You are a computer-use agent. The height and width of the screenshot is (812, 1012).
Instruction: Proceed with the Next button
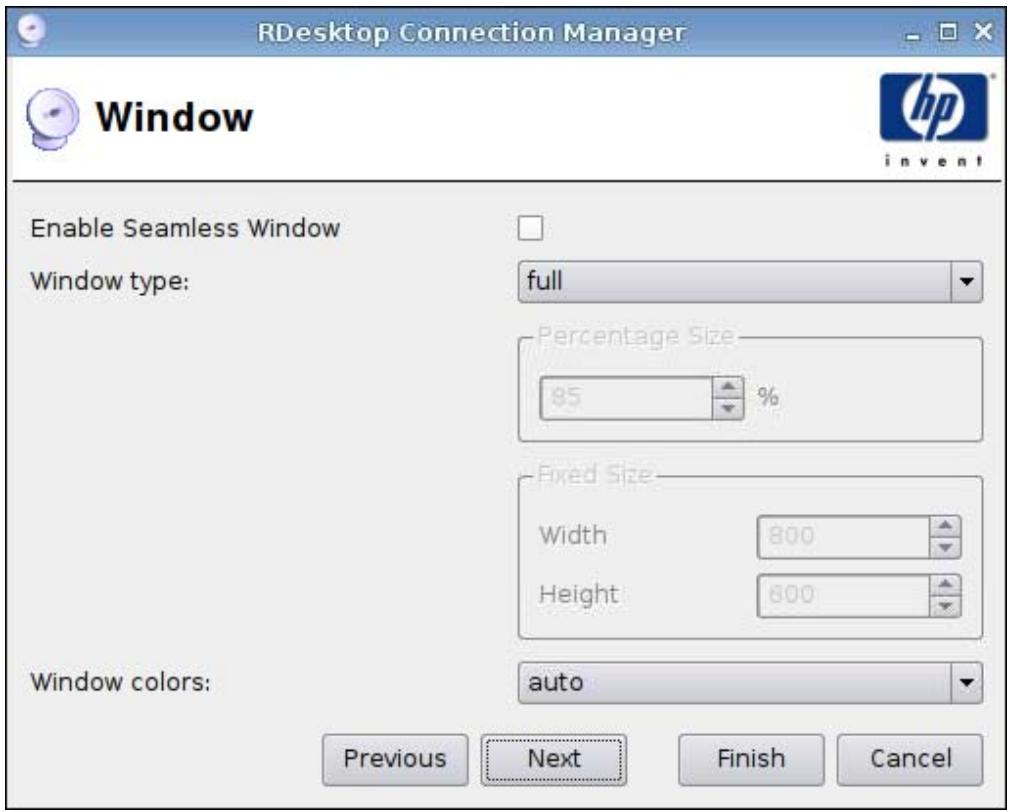554,759
